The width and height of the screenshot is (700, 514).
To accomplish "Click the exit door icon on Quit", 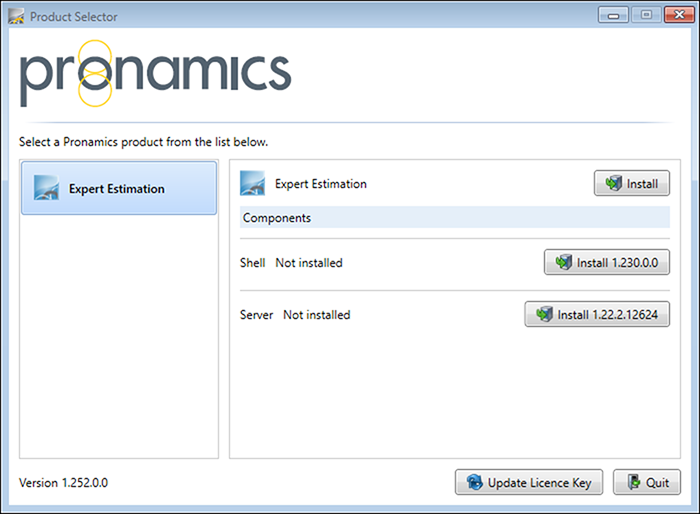I will pyautogui.click(x=630, y=483).
